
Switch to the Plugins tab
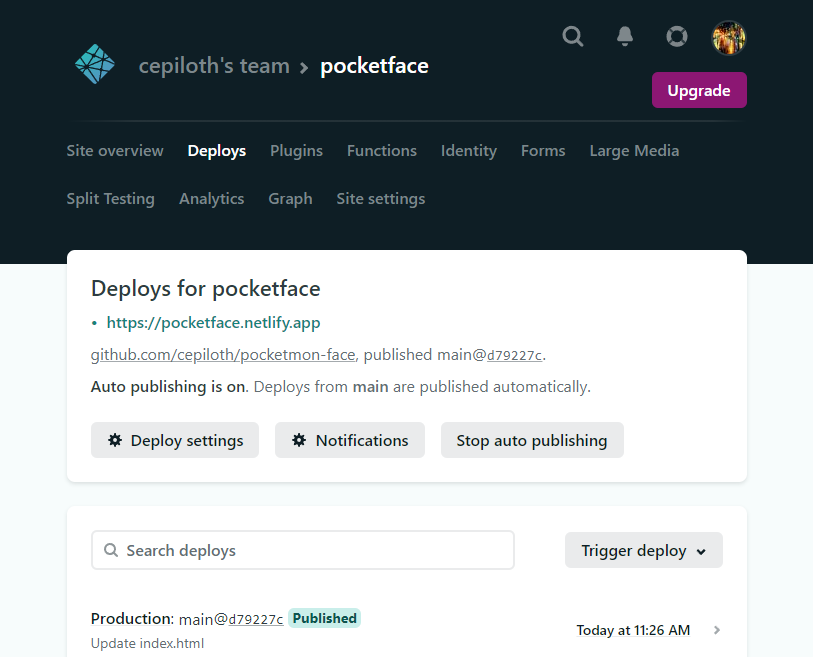click(297, 151)
